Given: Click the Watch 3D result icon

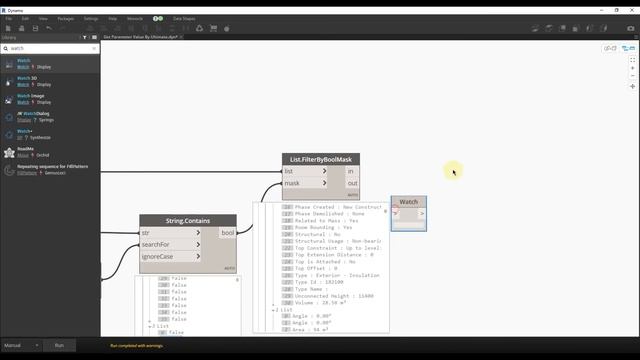Looking at the screenshot, I should point(9,82).
